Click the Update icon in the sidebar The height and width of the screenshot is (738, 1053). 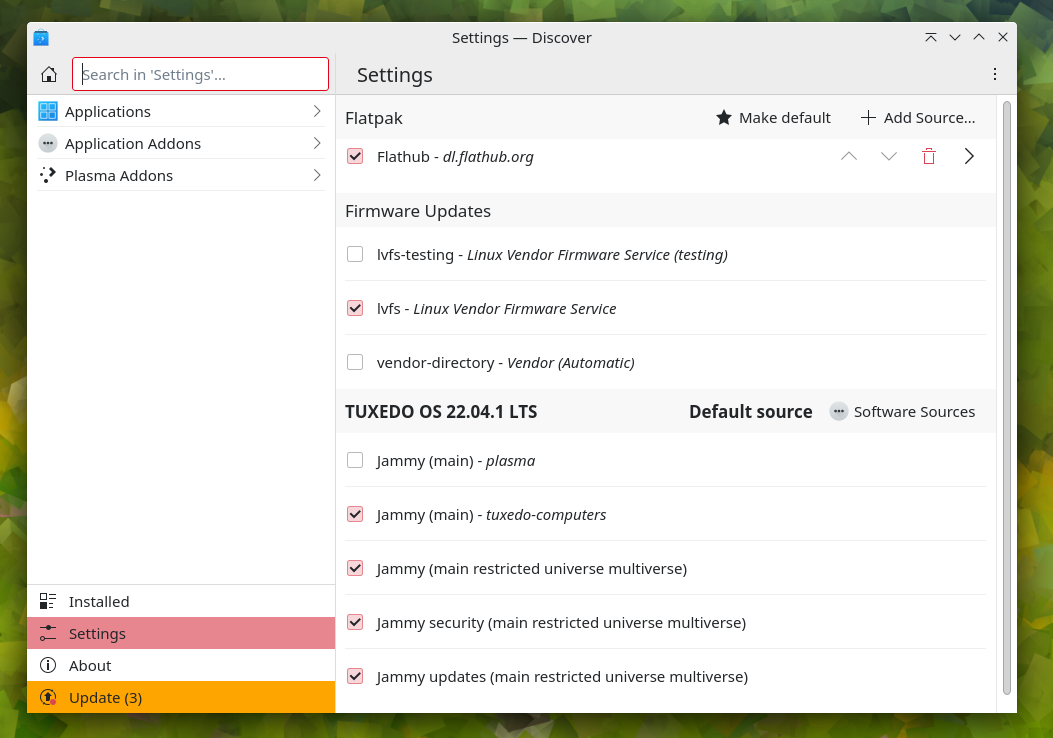[47, 697]
